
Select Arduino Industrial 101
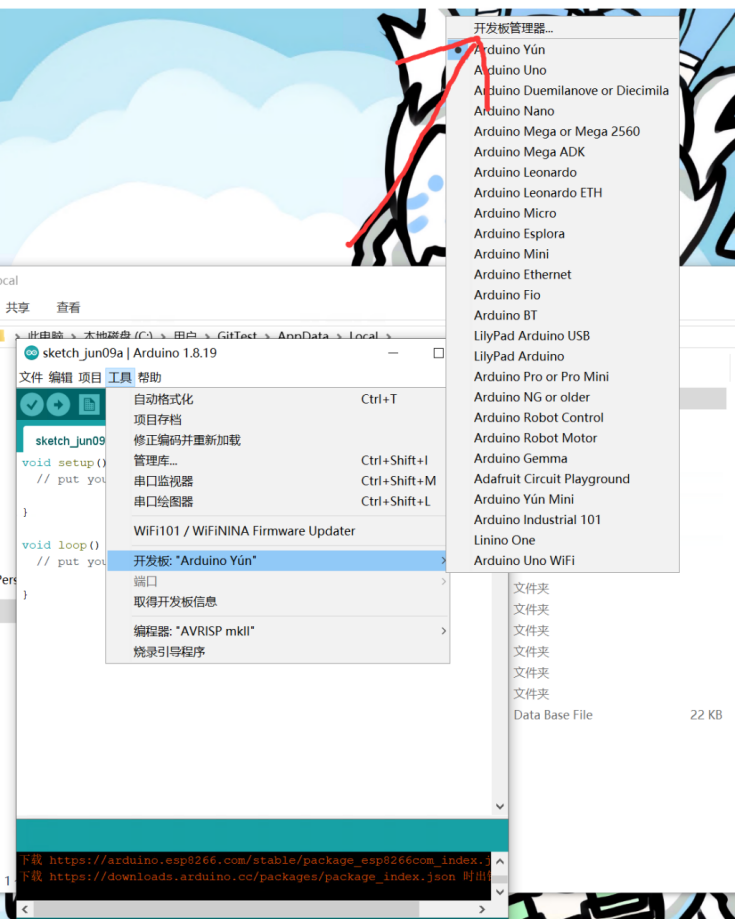click(x=563, y=520)
